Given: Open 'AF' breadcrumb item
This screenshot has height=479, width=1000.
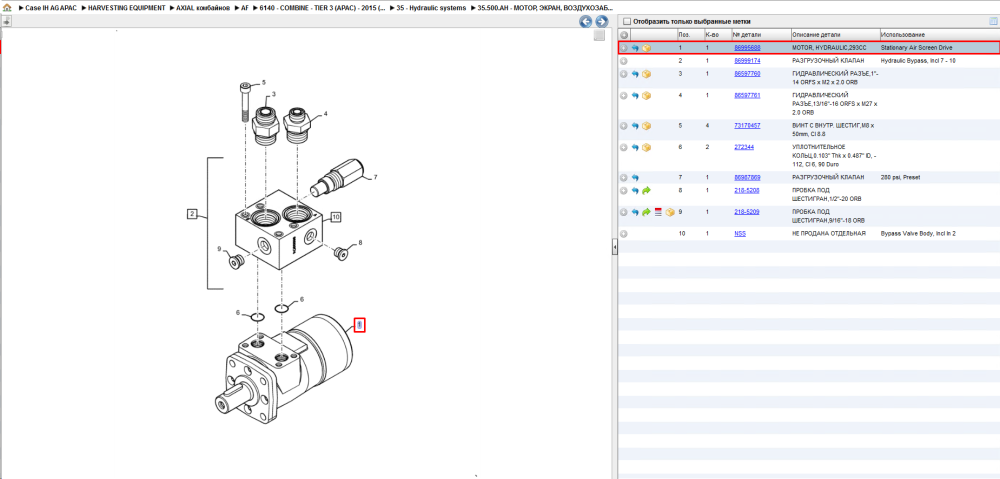Looking at the screenshot, I should 245,8.
